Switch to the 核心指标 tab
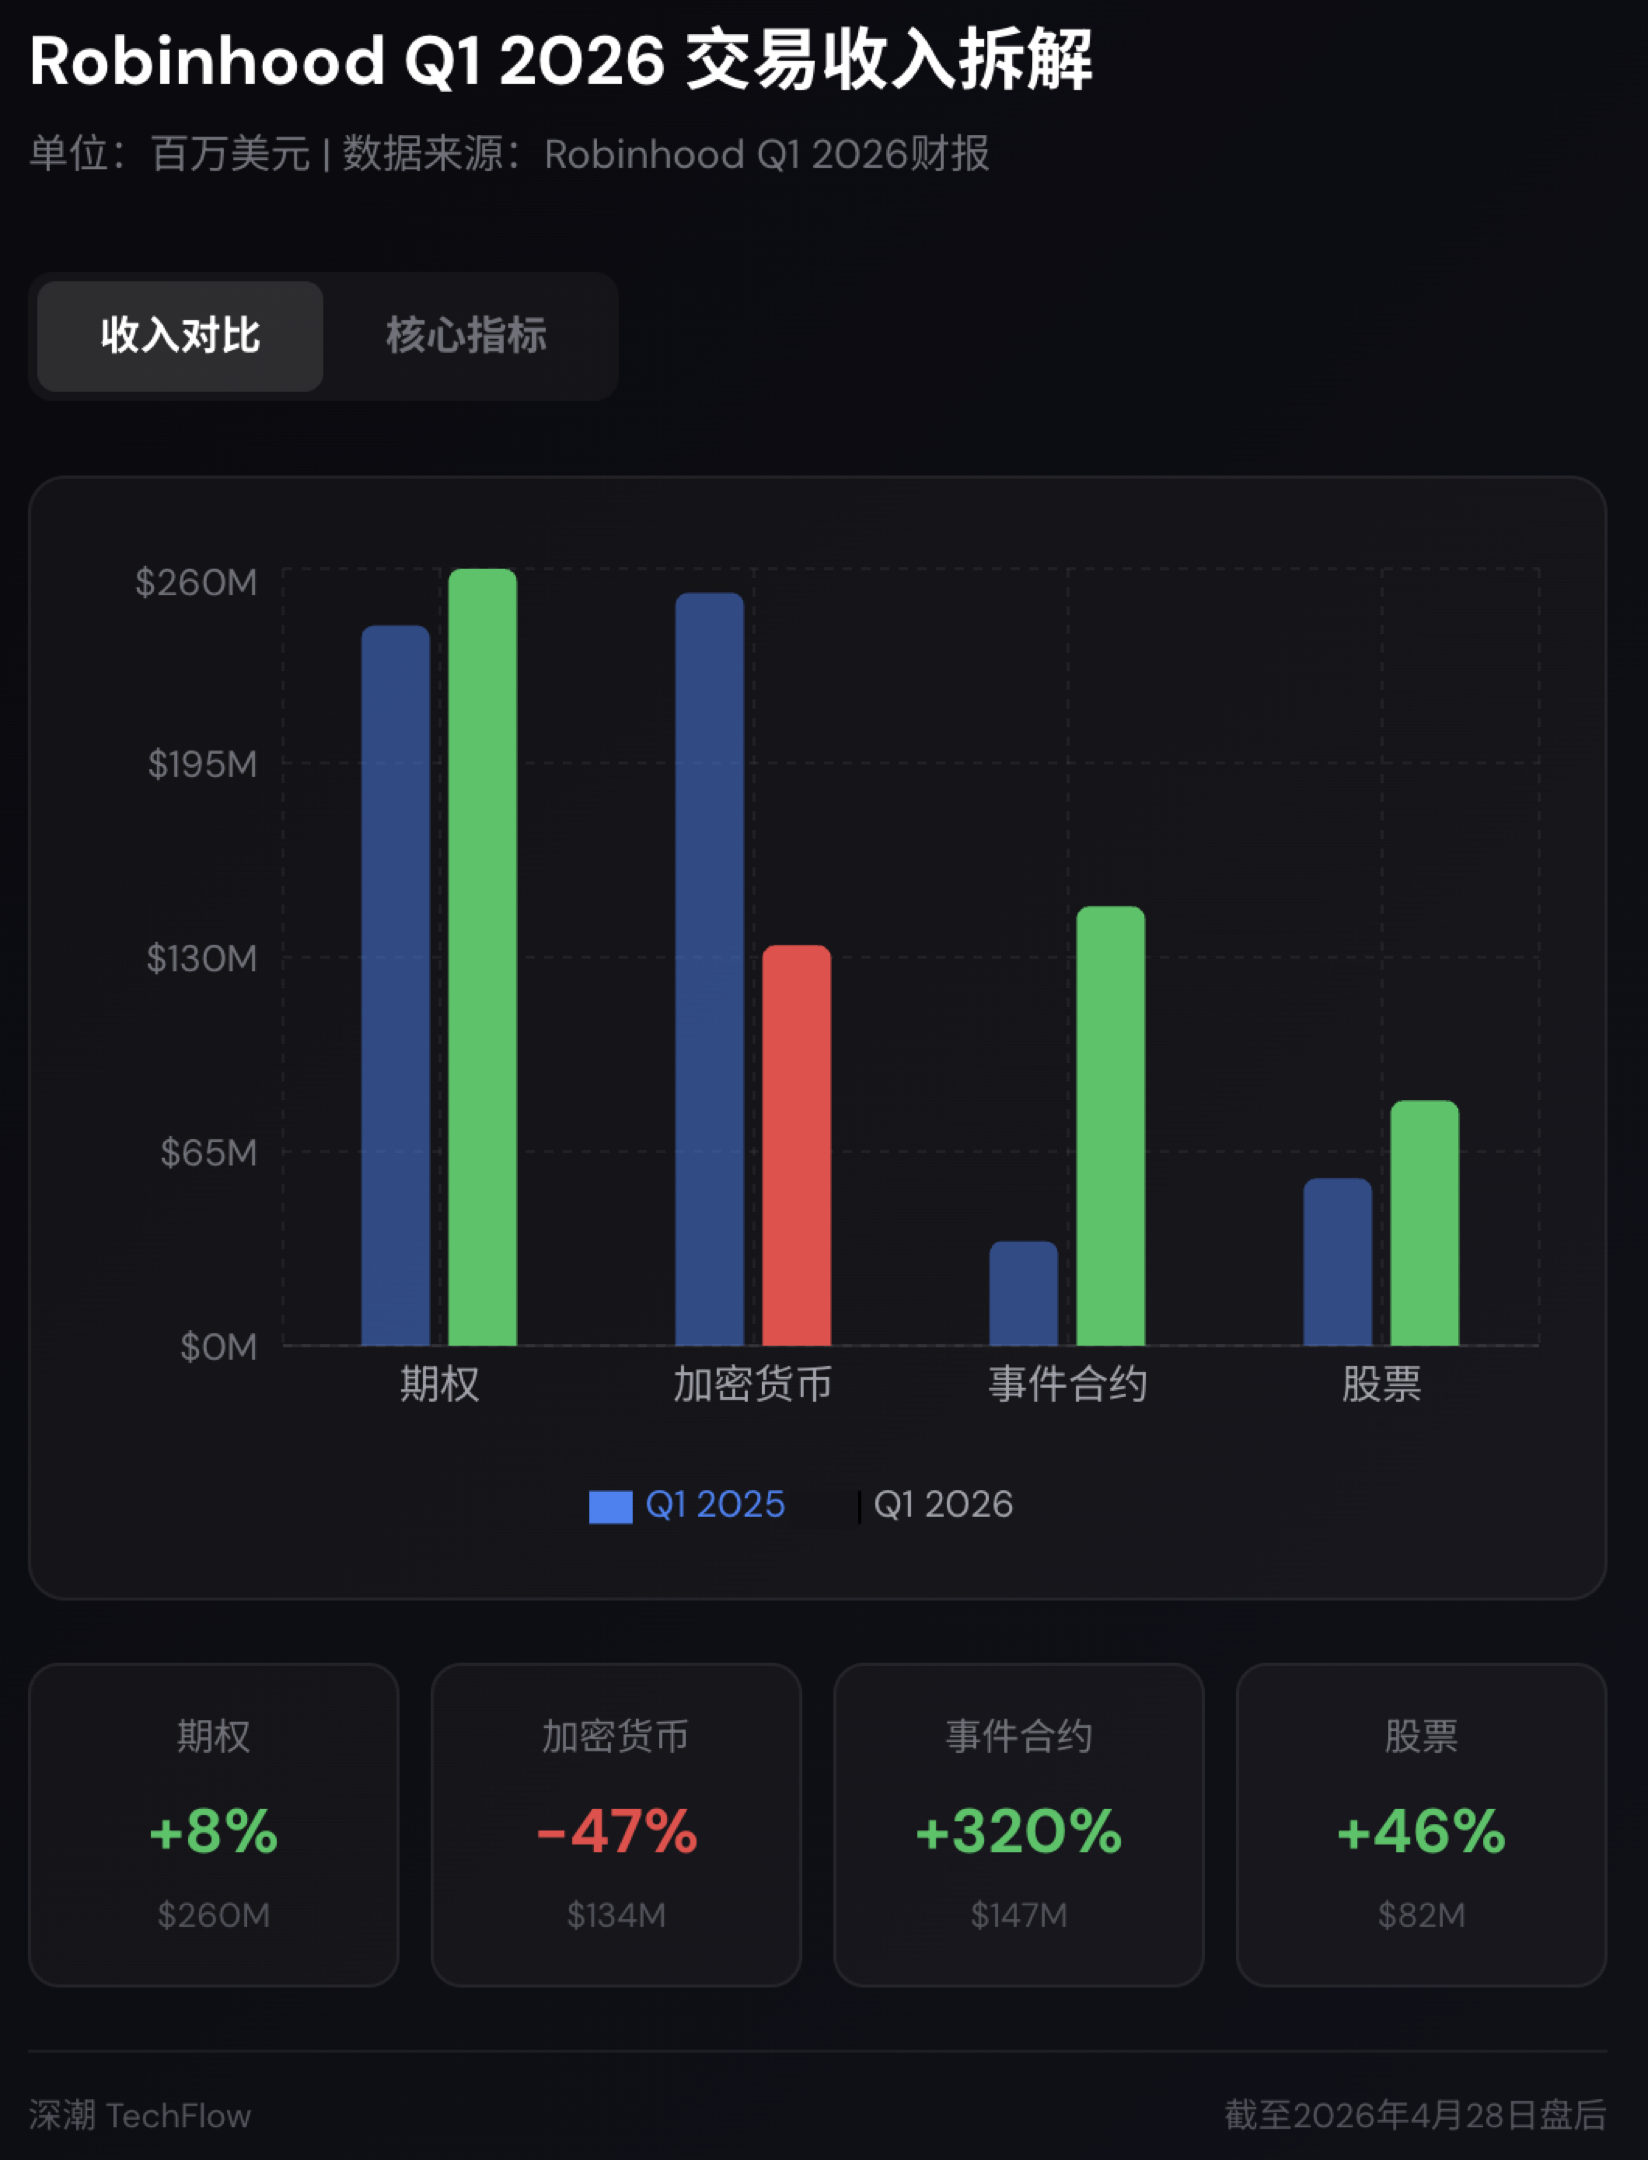Viewport: 1648px width, 2160px height. tap(466, 336)
